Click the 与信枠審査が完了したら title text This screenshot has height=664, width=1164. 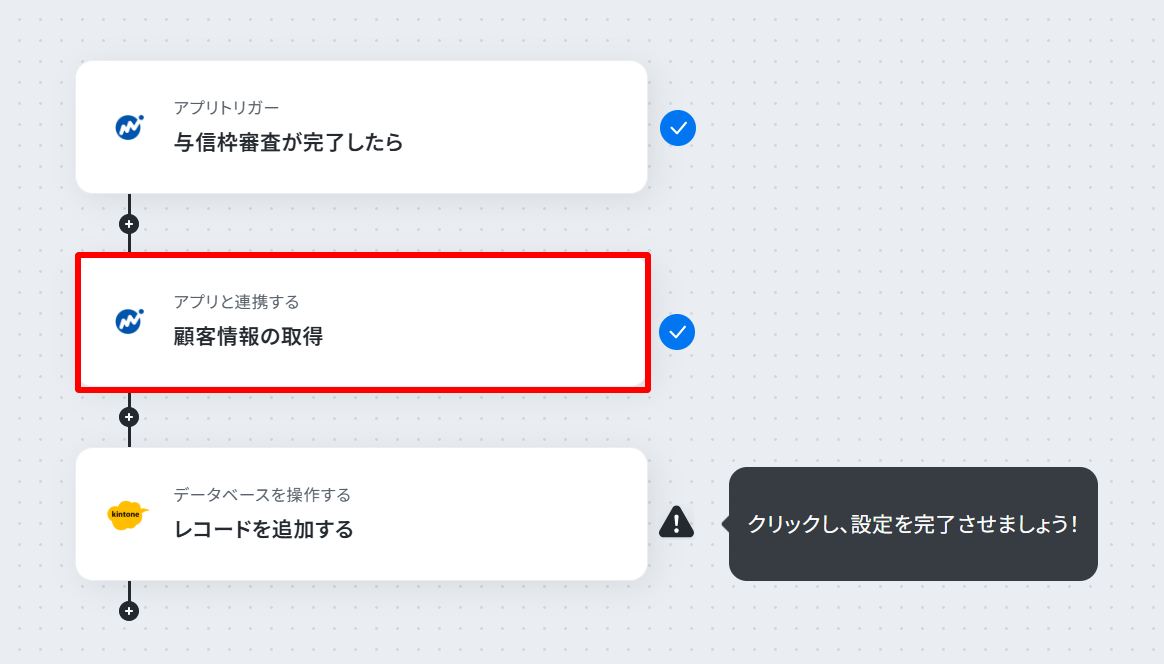click(288, 142)
